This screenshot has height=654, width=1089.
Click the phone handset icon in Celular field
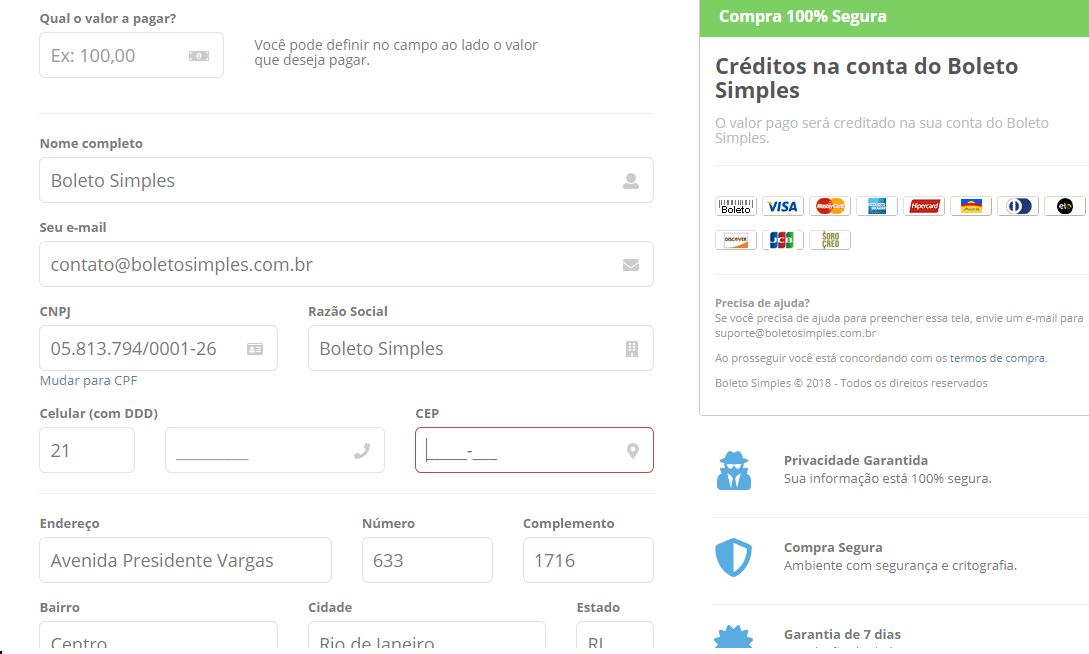(362, 451)
